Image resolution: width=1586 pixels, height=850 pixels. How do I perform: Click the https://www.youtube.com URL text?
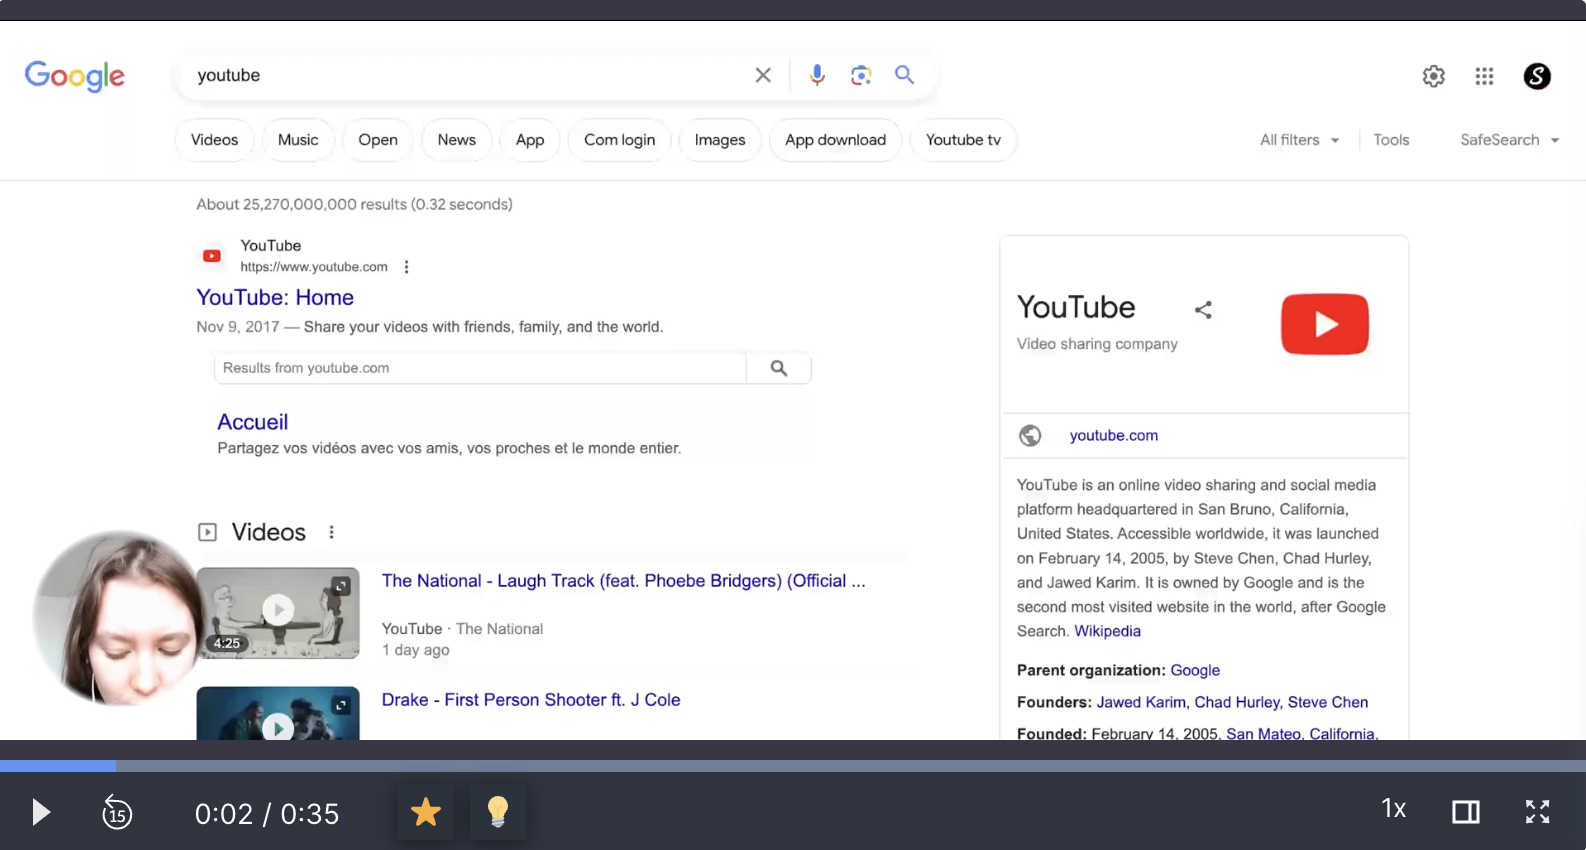click(x=314, y=267)
